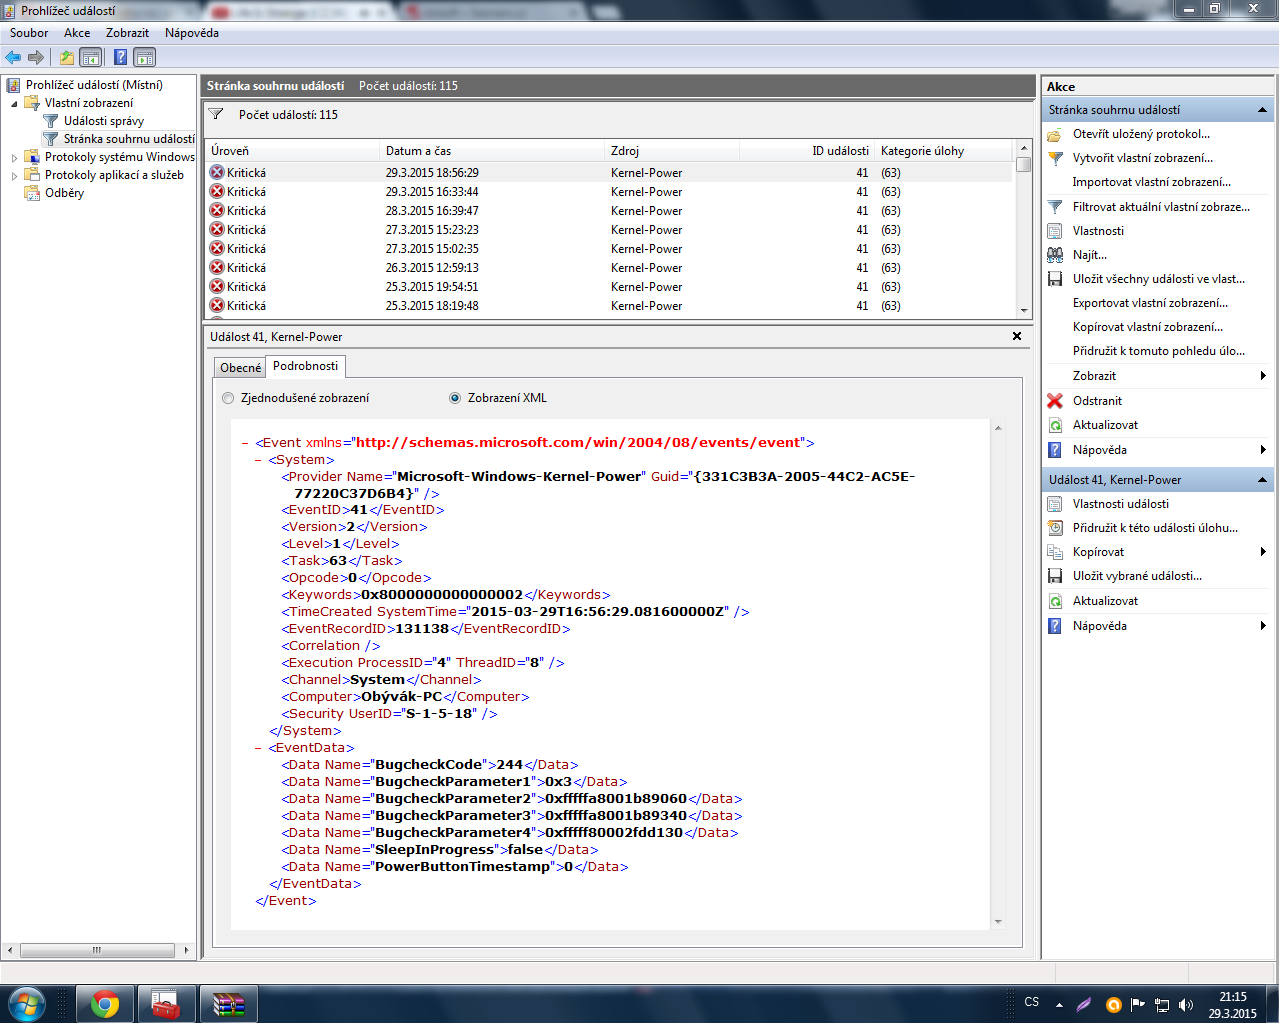The width and height of the screenshot is (1279, 1023).
Task: Click the red Odstranit delete icon
Action: tap(1054, 401)
